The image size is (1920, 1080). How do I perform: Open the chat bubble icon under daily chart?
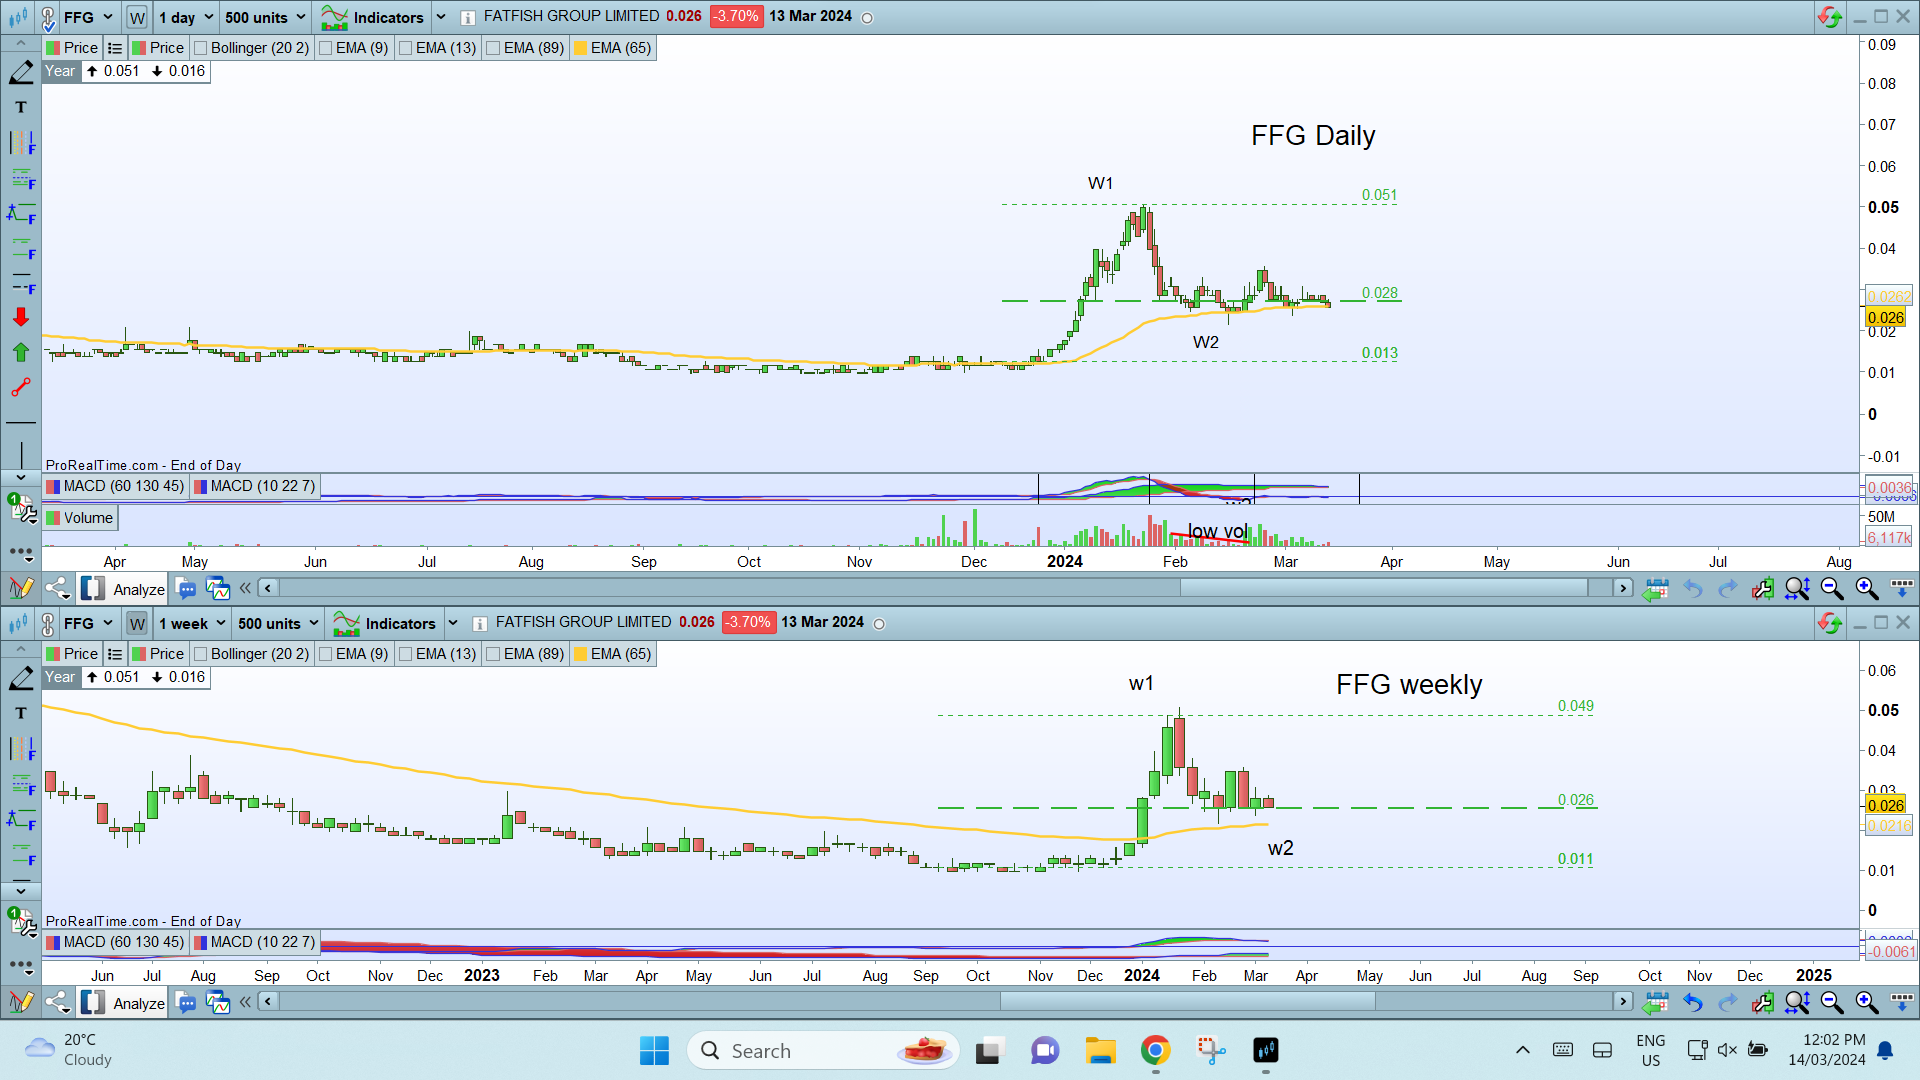186,589
